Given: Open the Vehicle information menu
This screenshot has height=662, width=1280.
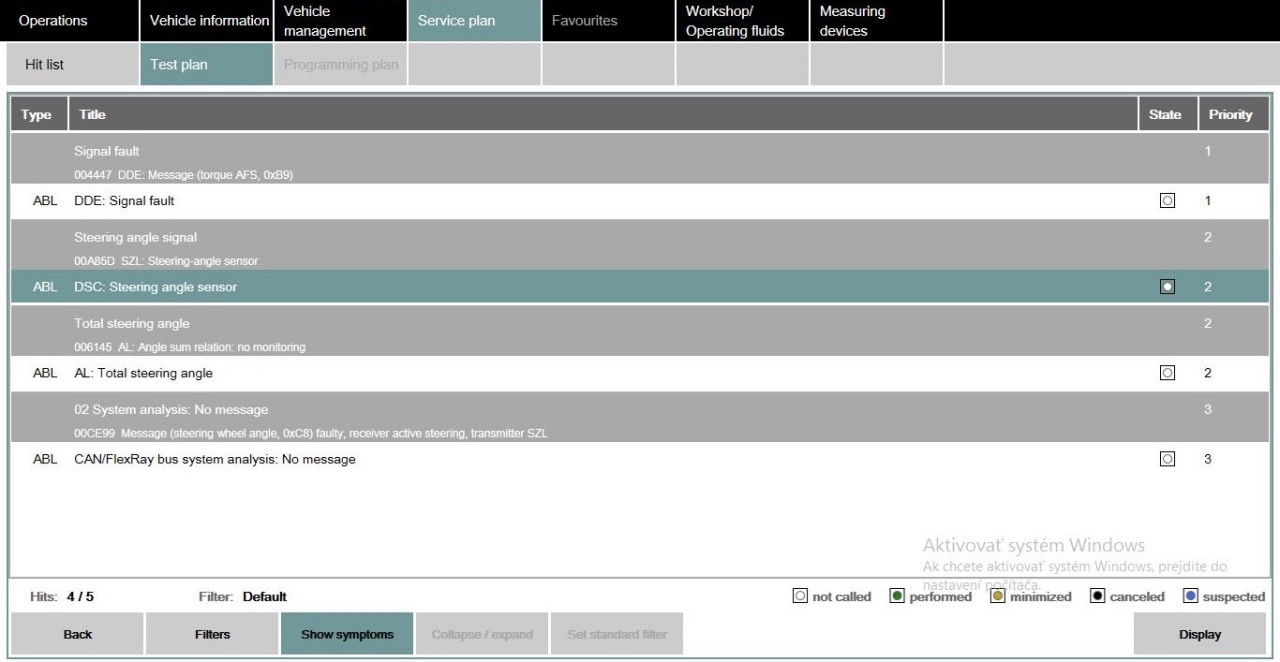Looking at the screenshot, I should click(x=209, y=21).
